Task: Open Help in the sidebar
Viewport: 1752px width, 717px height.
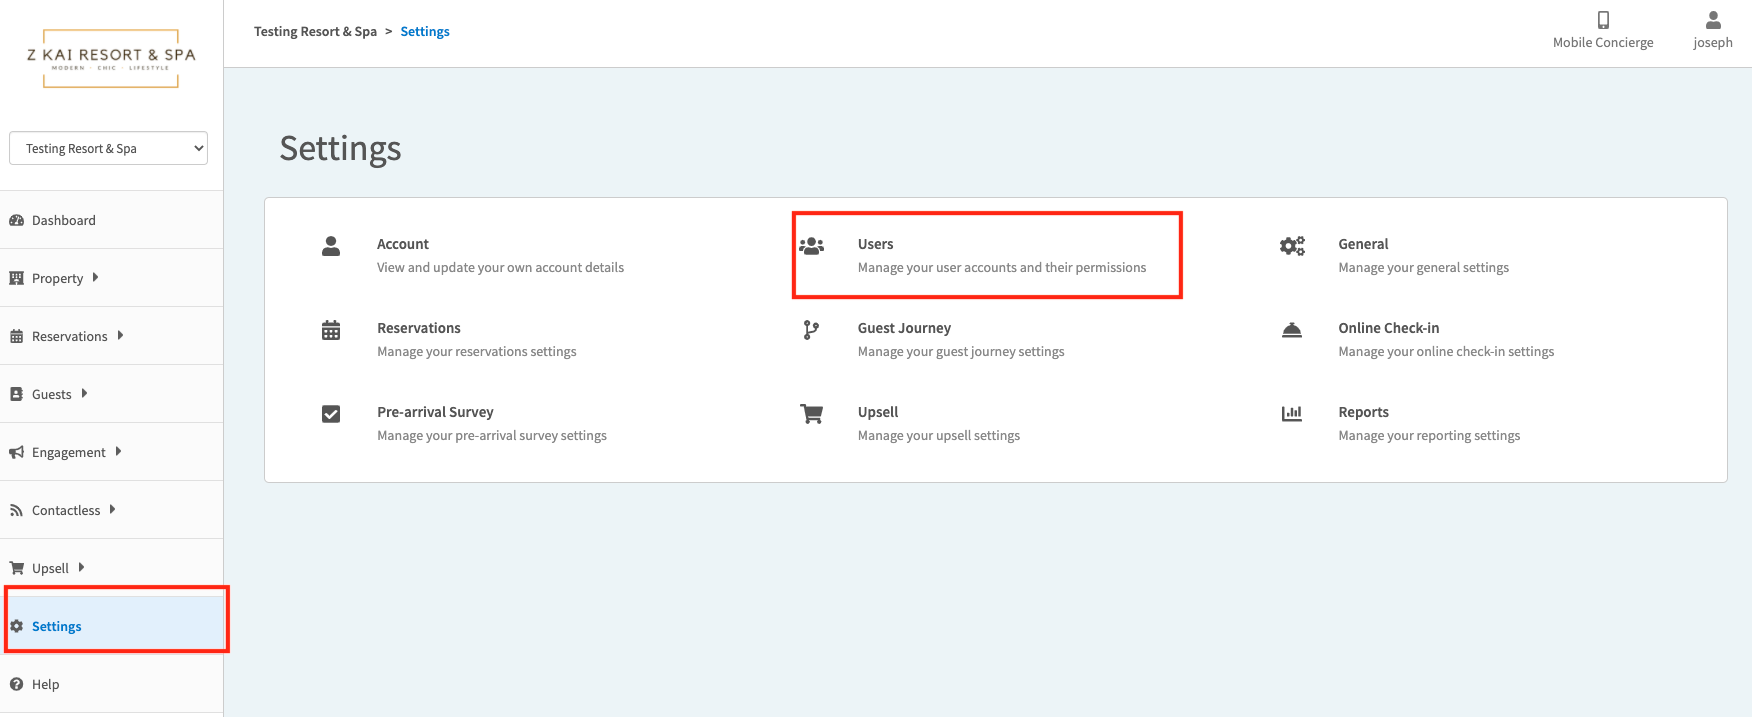Action: tap(45, 684)
